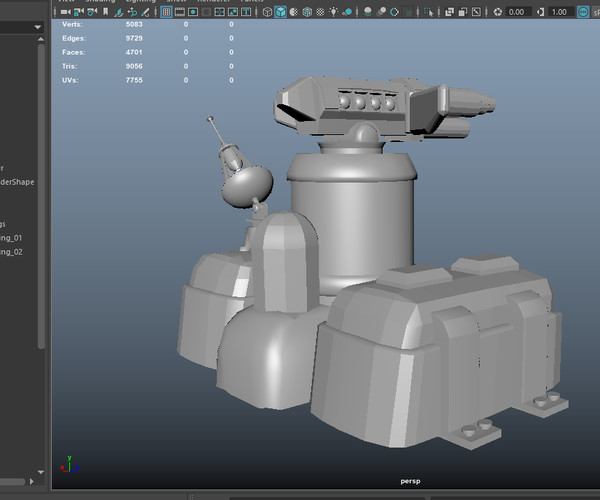Toggle the Film Gate overlay

click(x=181, y=12)
